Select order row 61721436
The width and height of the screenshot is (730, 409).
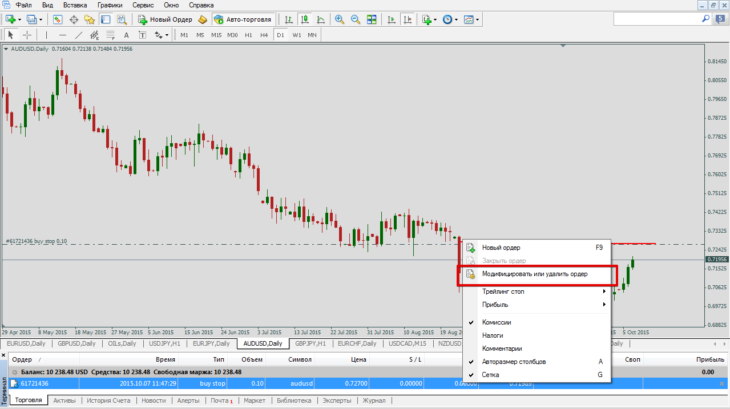coord(365,383)
